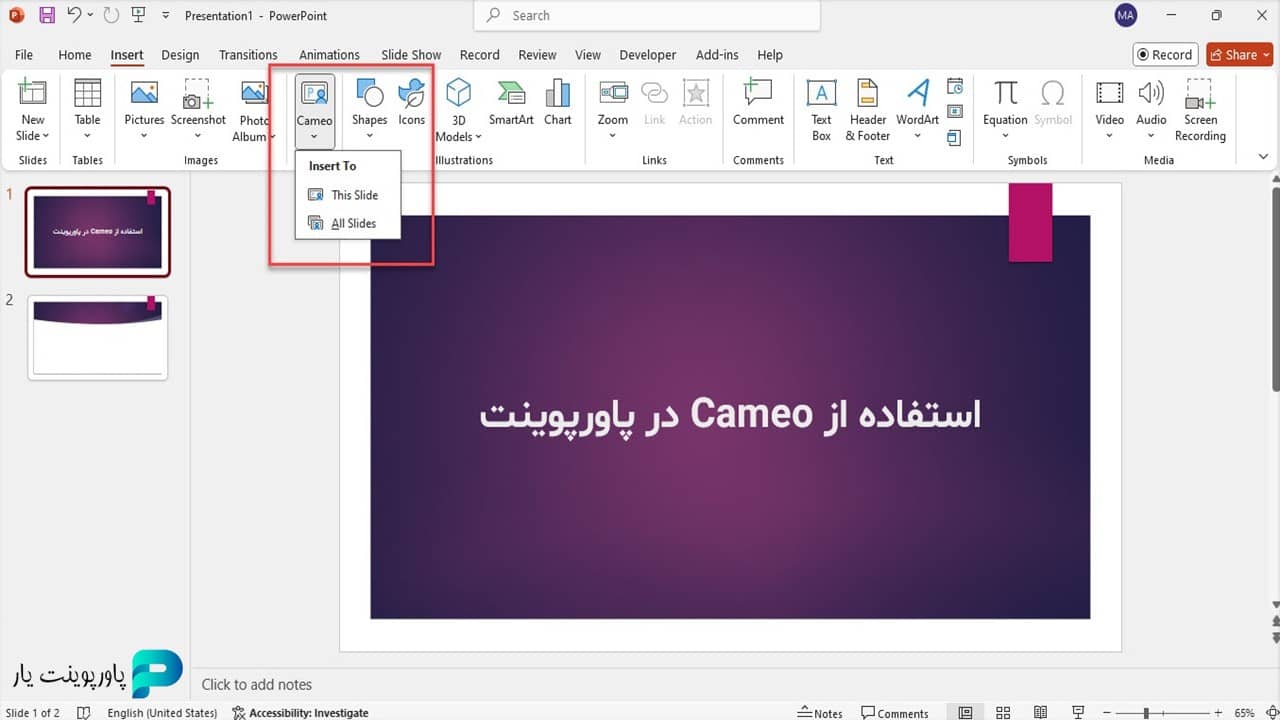Viewport: 1280px width, 720px height.
Task: Go to the Slide Show tab
Action: pos(411,55)
